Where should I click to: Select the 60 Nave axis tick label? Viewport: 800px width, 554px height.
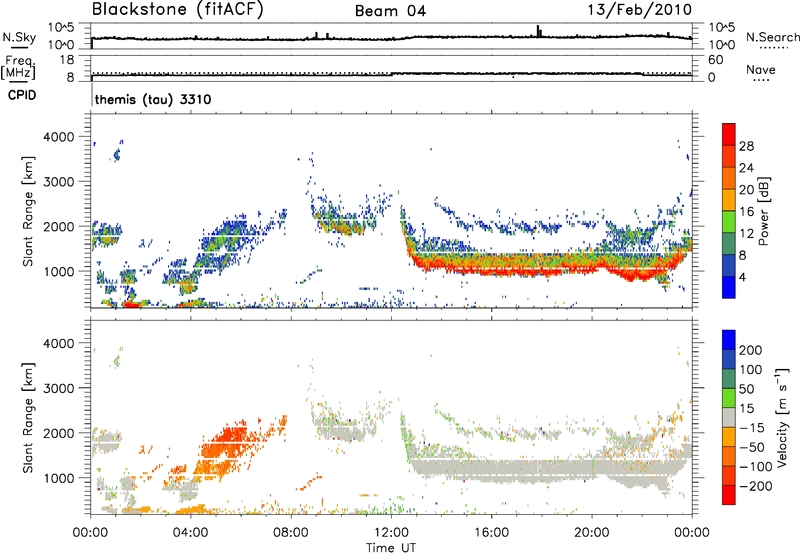pos(715,60)
